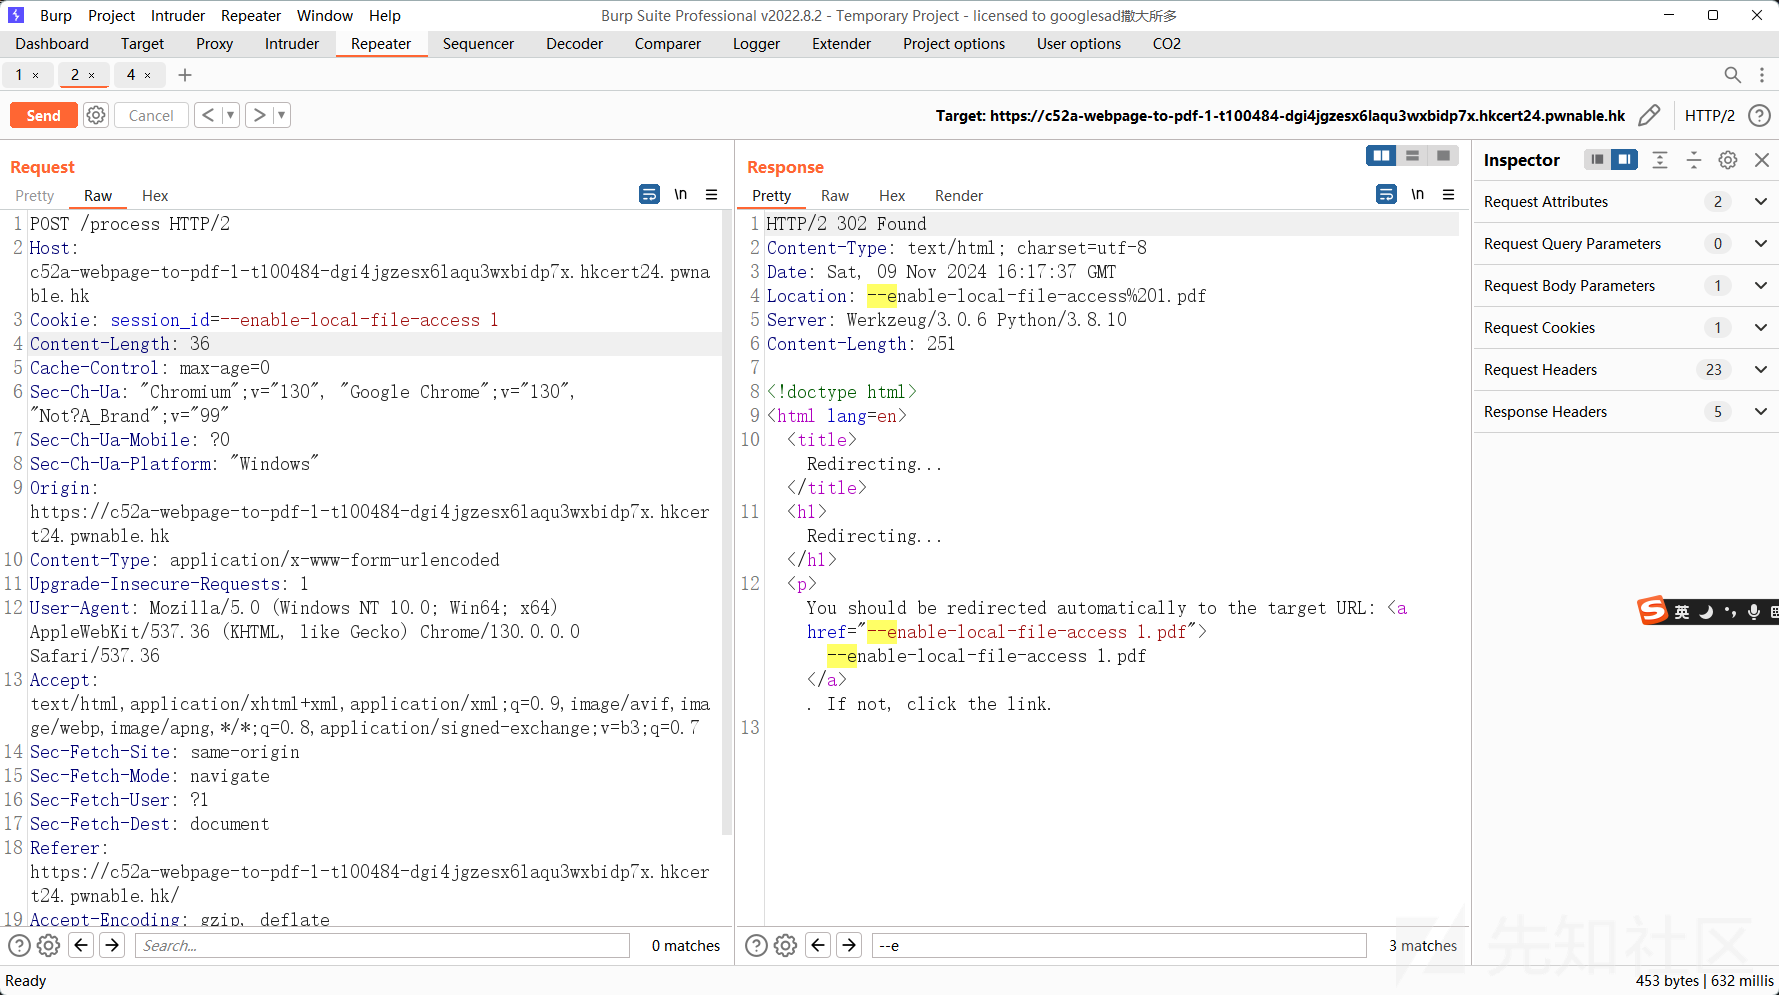Close the Inspector panel
The height and width of the screenshot is (995, 1779).
1762,160
